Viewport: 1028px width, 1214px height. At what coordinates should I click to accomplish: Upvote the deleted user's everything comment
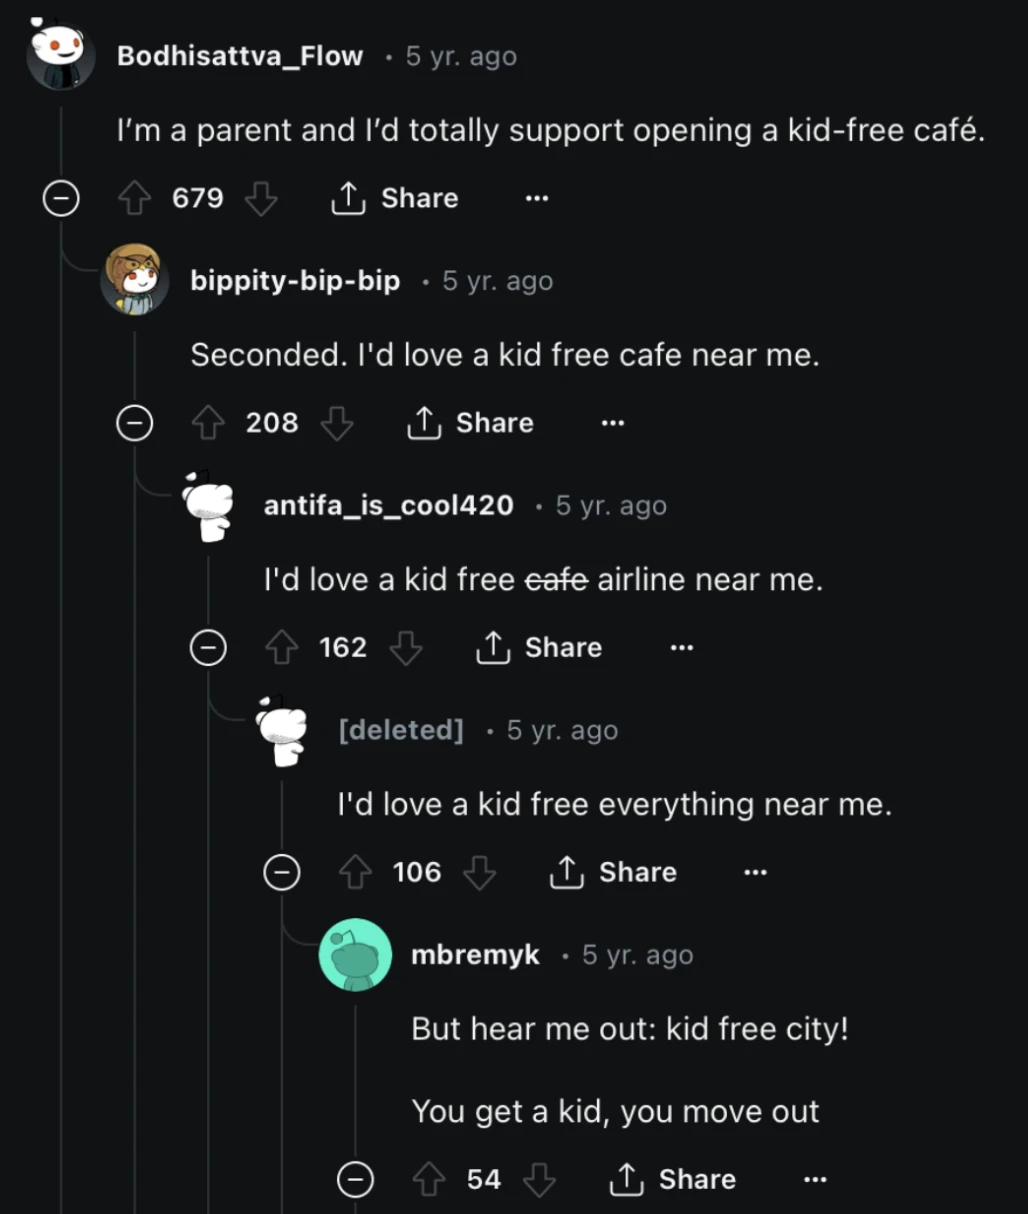pyautogui.click(x=355, y=872)
